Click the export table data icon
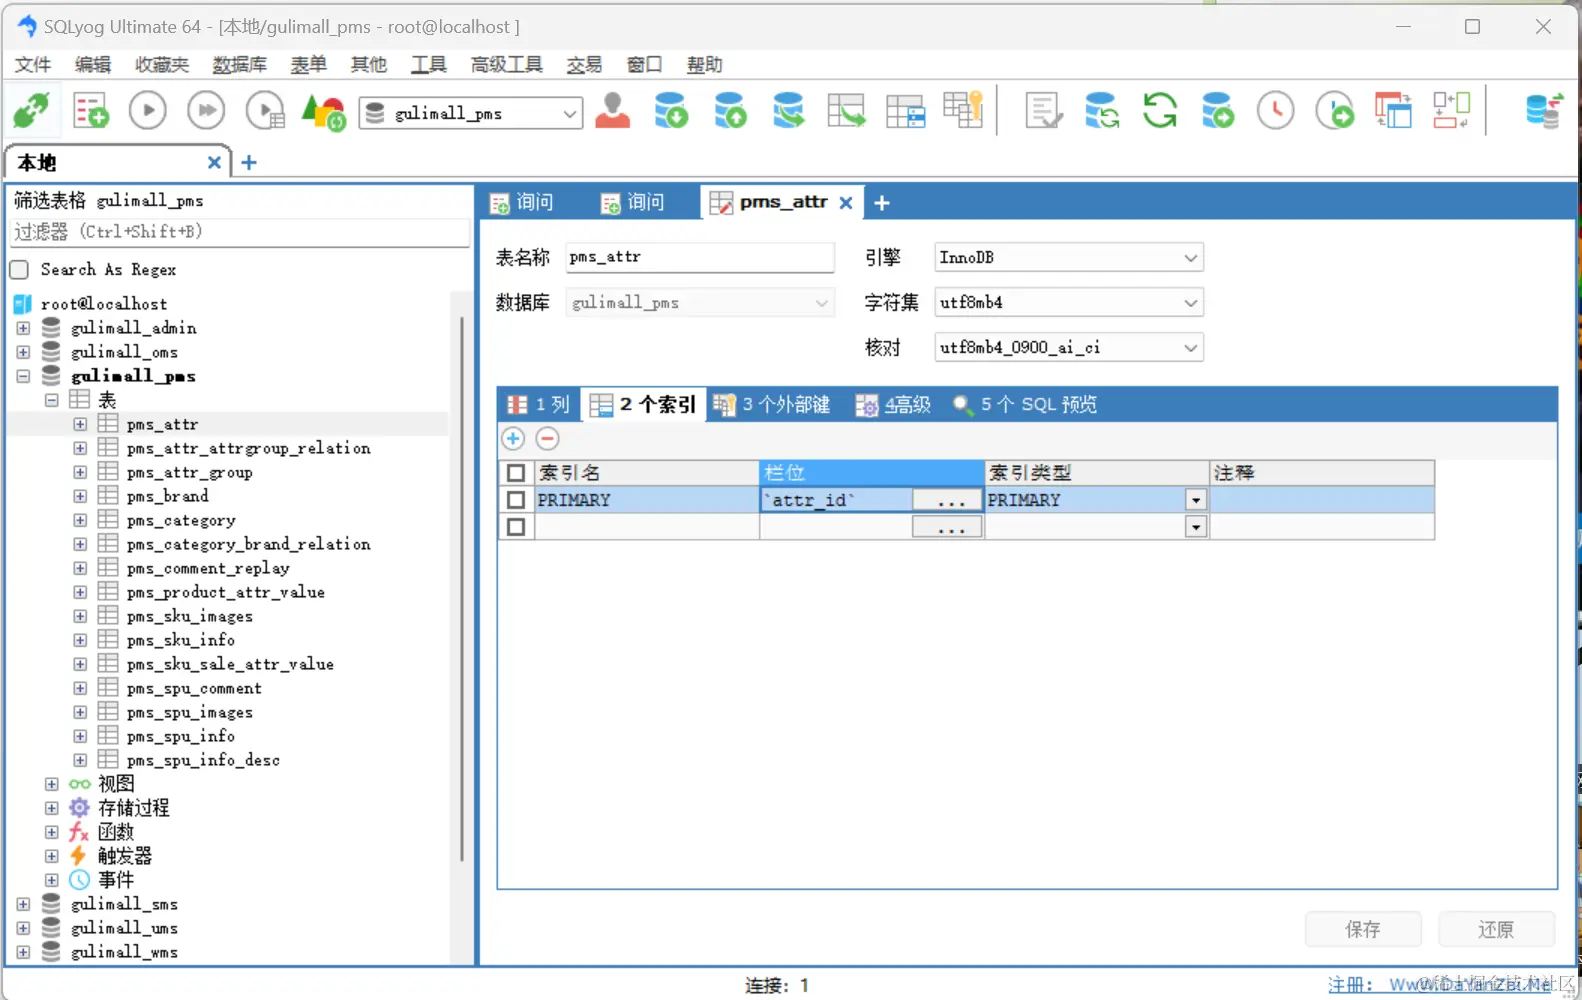This screenshot has width=1582, height=1000. click(x=846, y=110)
